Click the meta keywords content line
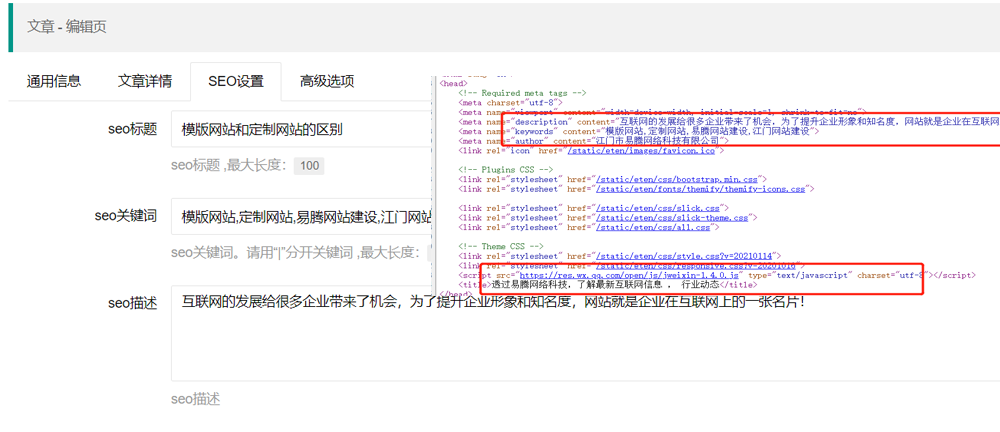Viewport: 1000px width, 432px height. (x=641, y=131)
